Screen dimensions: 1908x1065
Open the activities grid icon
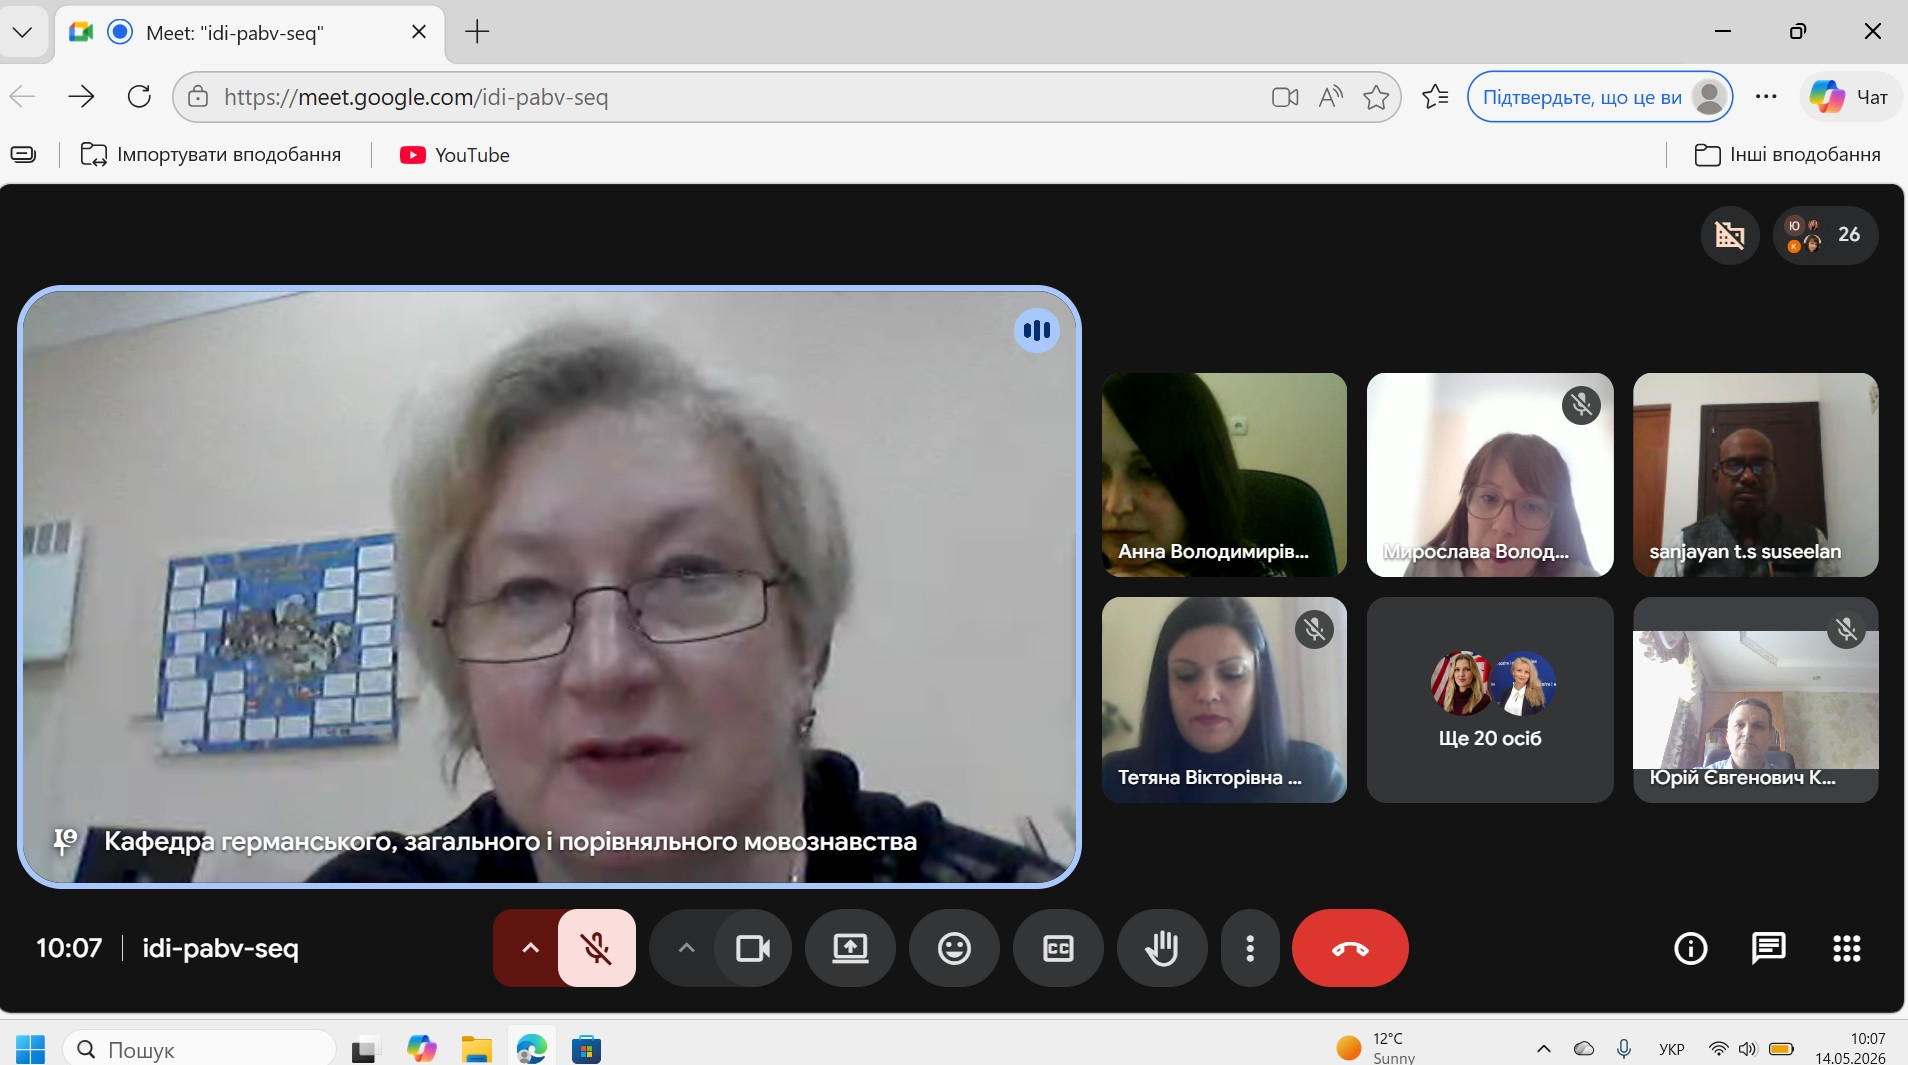(x=1846, y=948)
